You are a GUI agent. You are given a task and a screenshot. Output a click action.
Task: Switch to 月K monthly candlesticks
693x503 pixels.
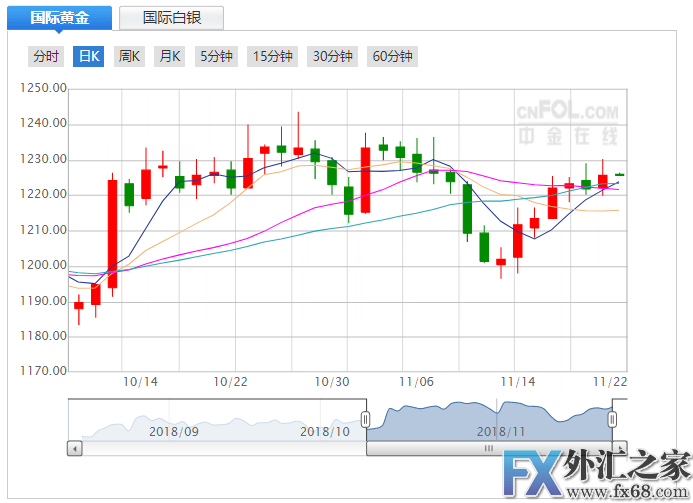tap(169, 56)
